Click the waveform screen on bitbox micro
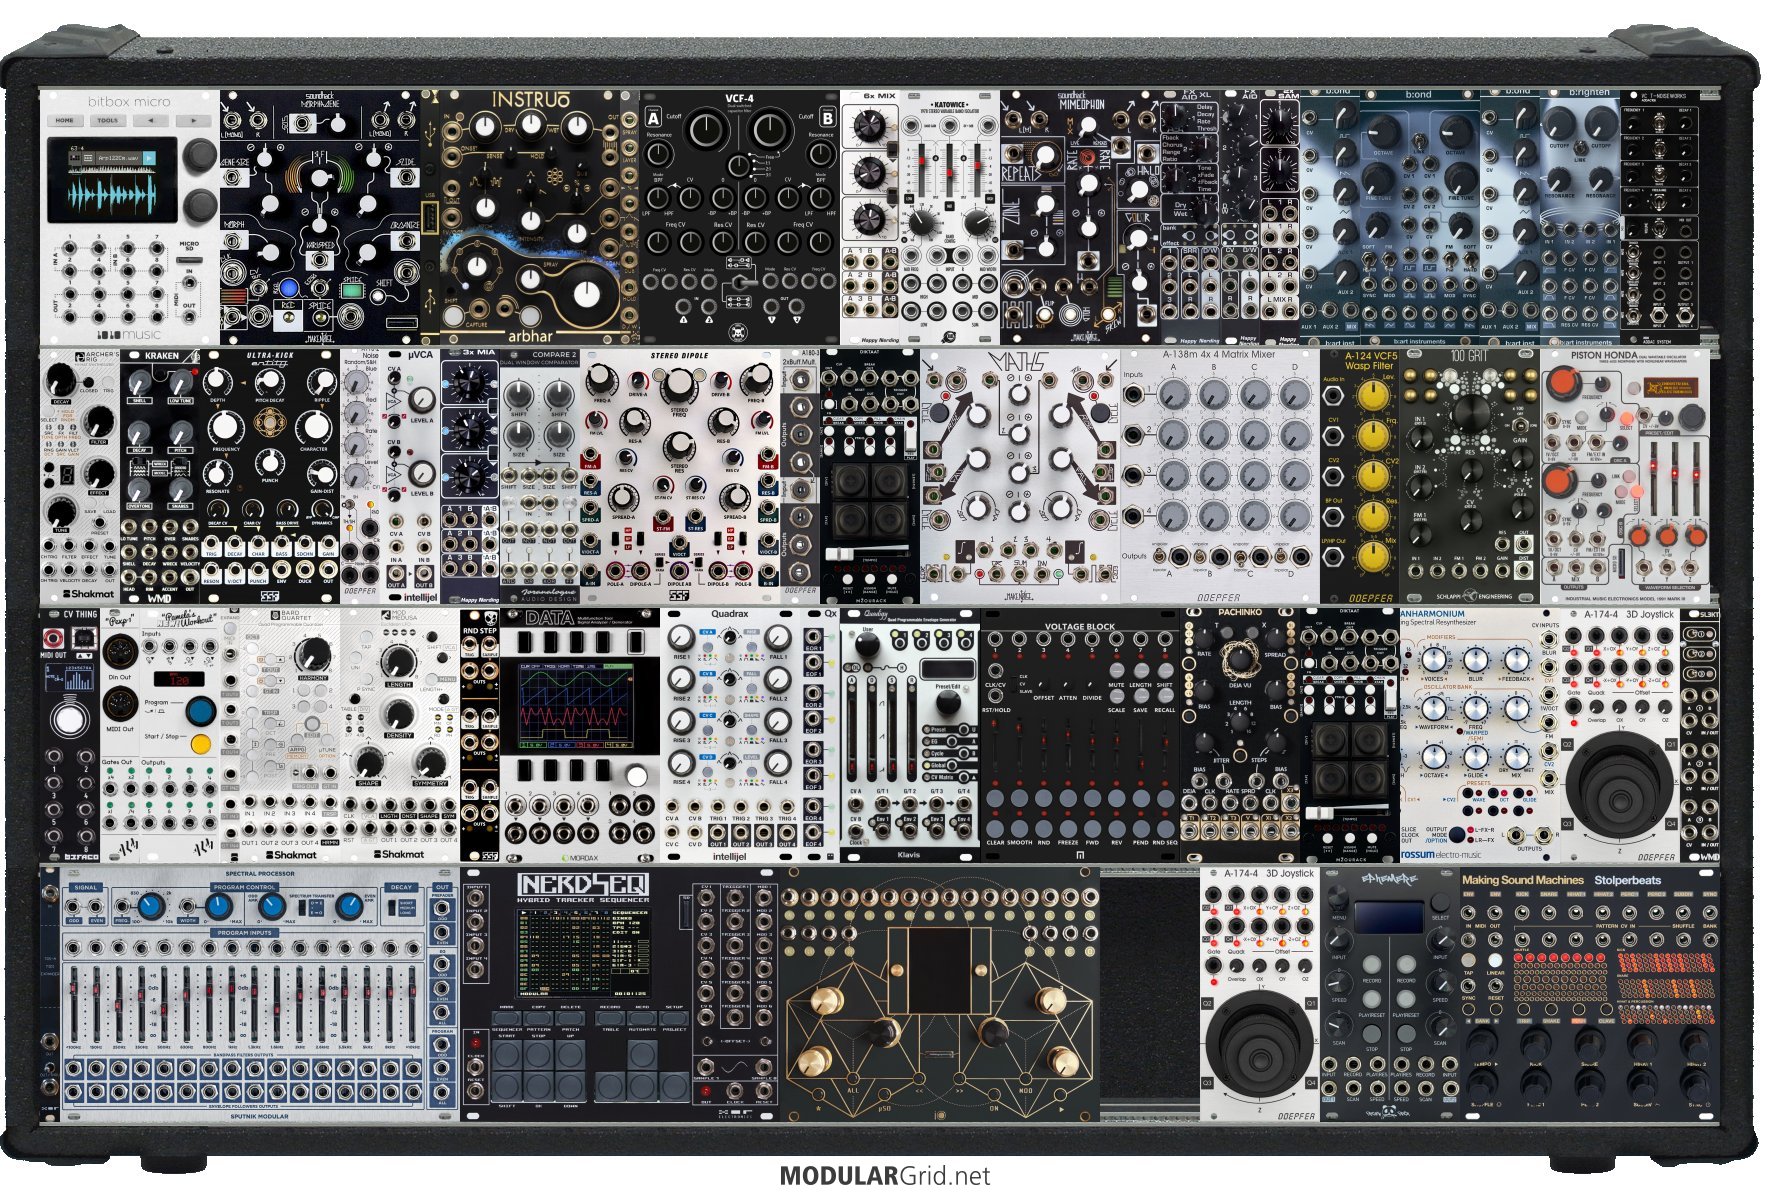This screenshot has height=1197, width=1771. pos(113,180)
